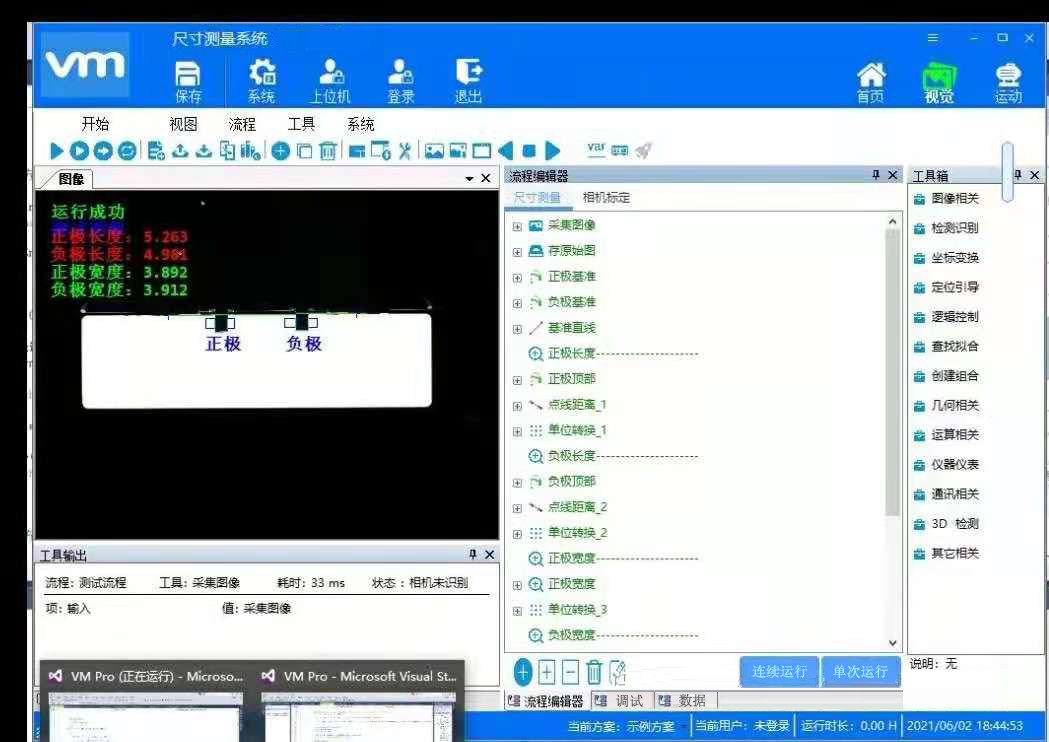This screenshot has height=742, width=1049.
Task: Click the scroll down arrow of flow editor
Action: point(892,642)
